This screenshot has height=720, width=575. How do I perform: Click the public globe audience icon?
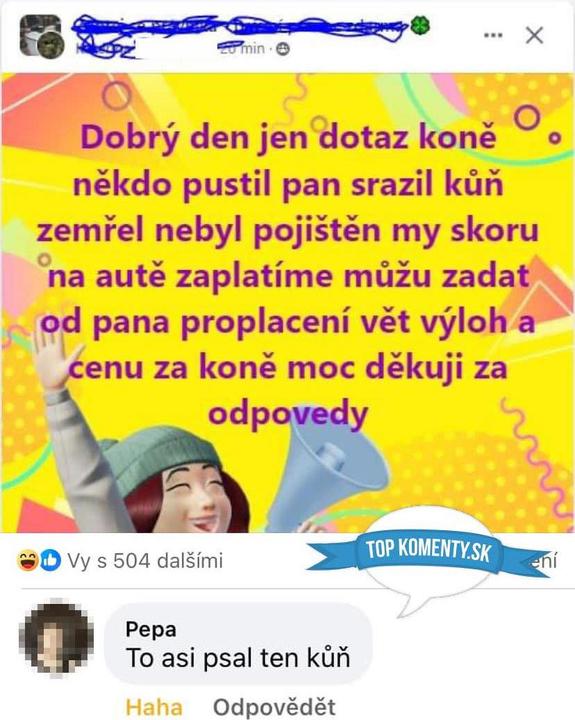click(x=283, y=49)
